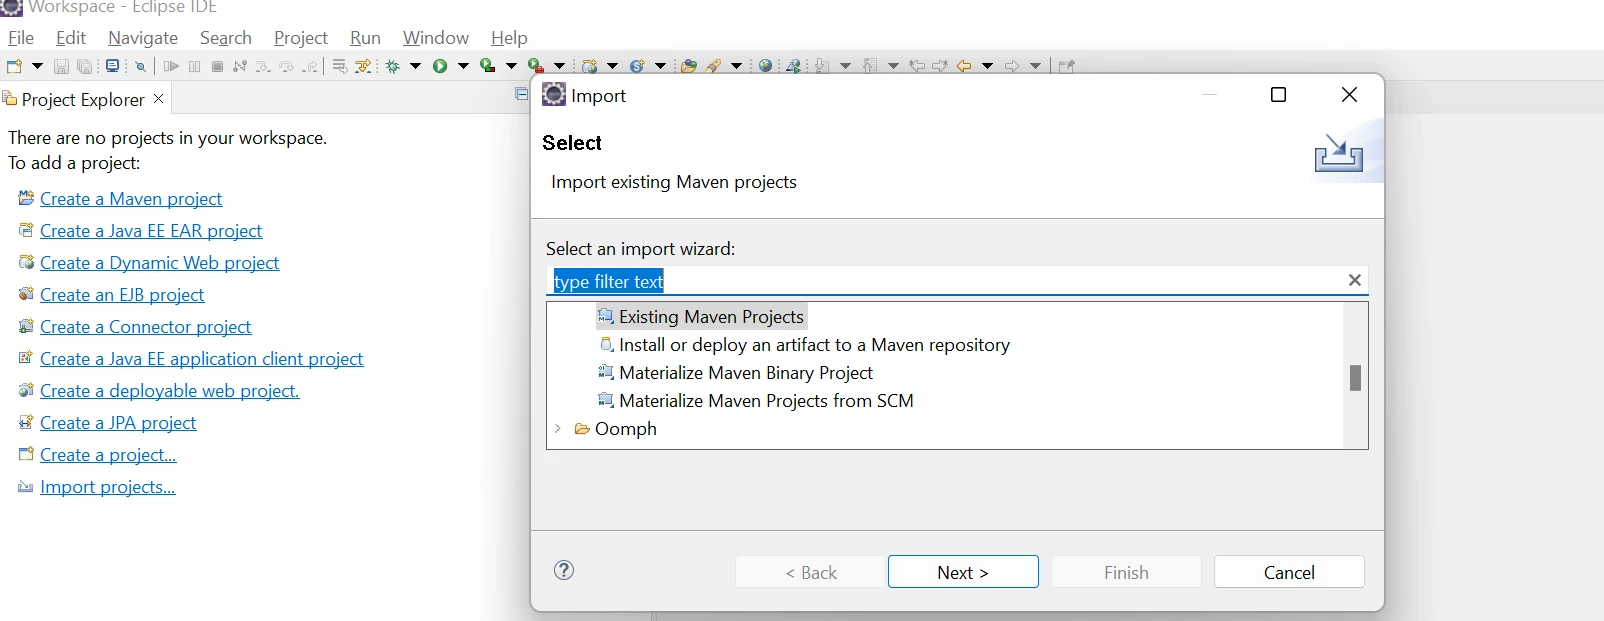The width and height of the screenshot is (1604, 621).
Task: Open the Project menu
Action: pos(301,38)
